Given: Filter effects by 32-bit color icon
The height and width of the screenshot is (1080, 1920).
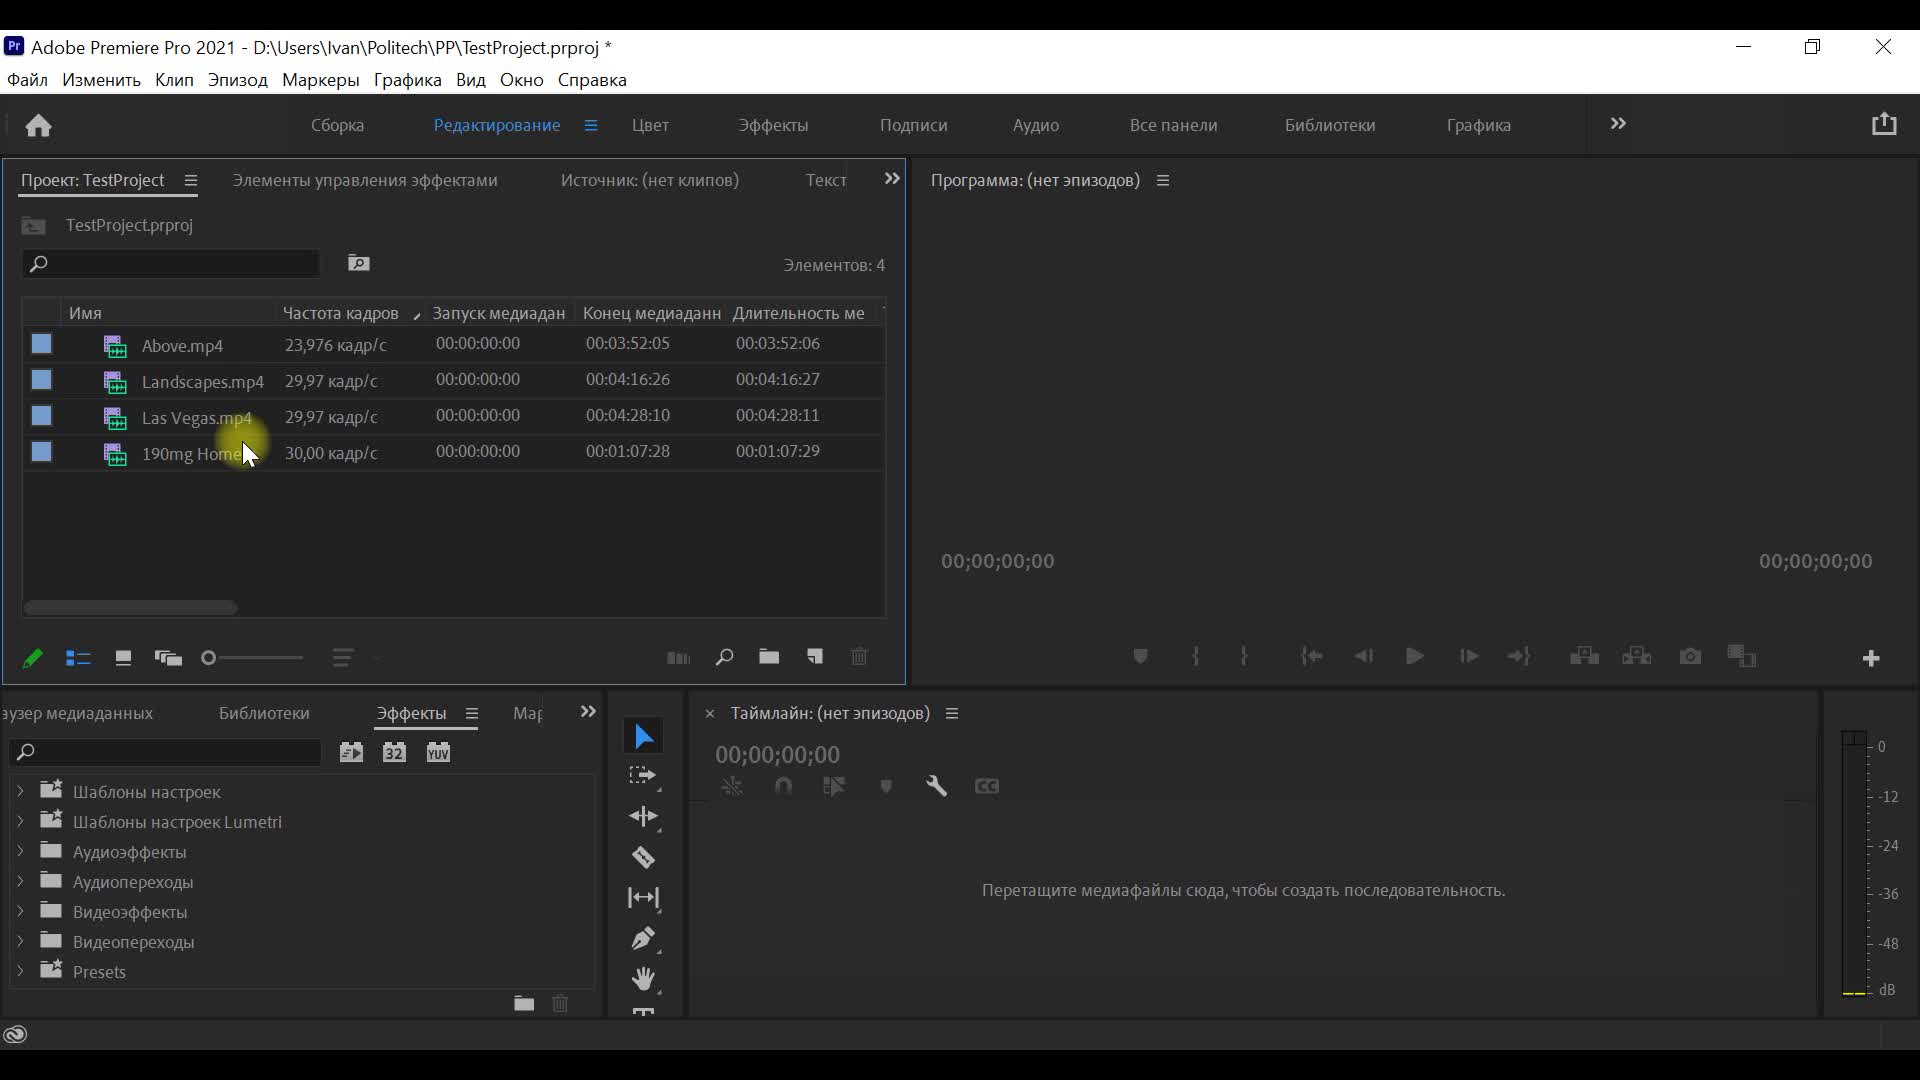Looking at the screenshot, I should click(x=394, y=752).
